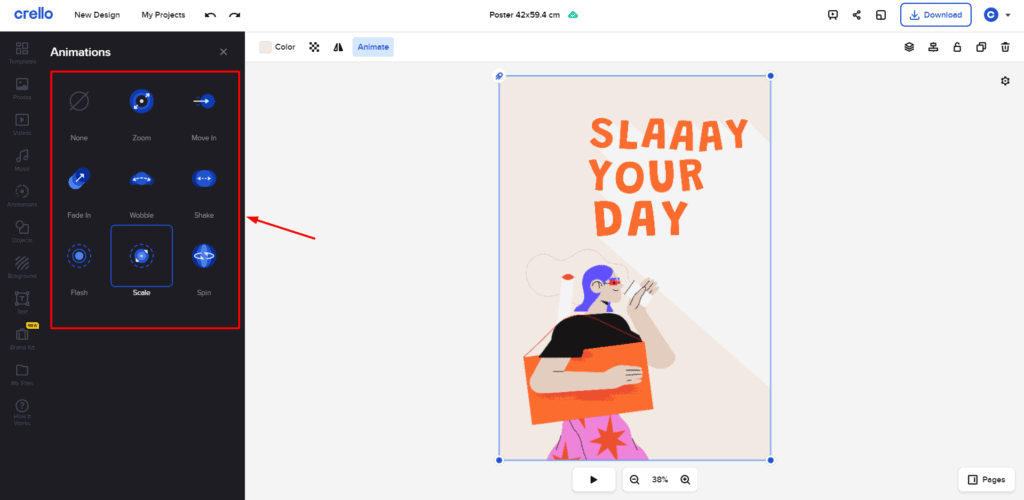Close the Animations panel
Image resolution: width=1024 pixels, height=500 pixels.
(x=223, y=52)
